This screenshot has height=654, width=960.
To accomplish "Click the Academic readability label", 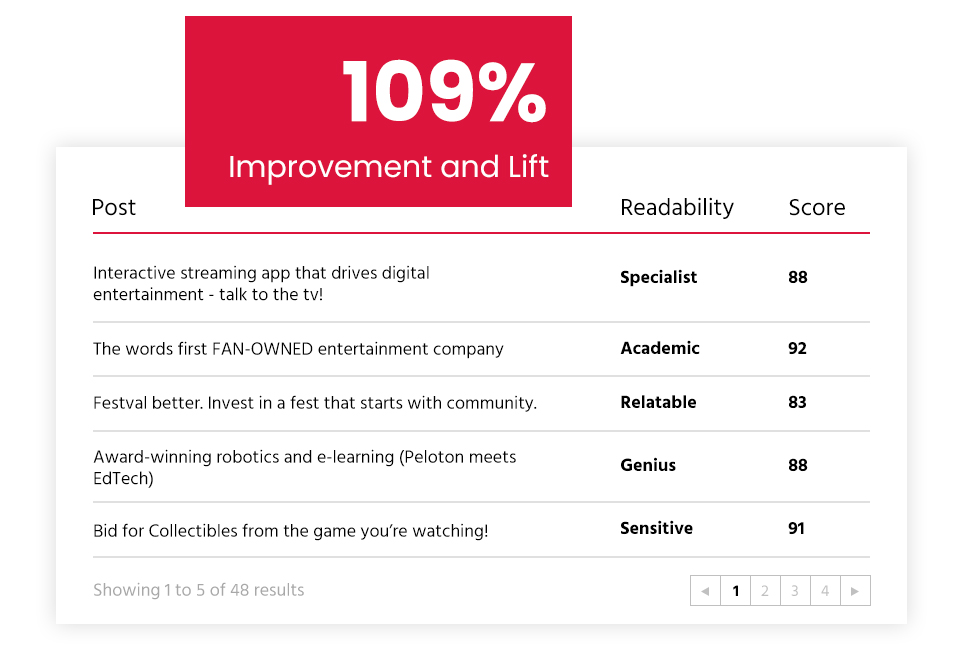I will pyautogui.click(x=660, y=348).
